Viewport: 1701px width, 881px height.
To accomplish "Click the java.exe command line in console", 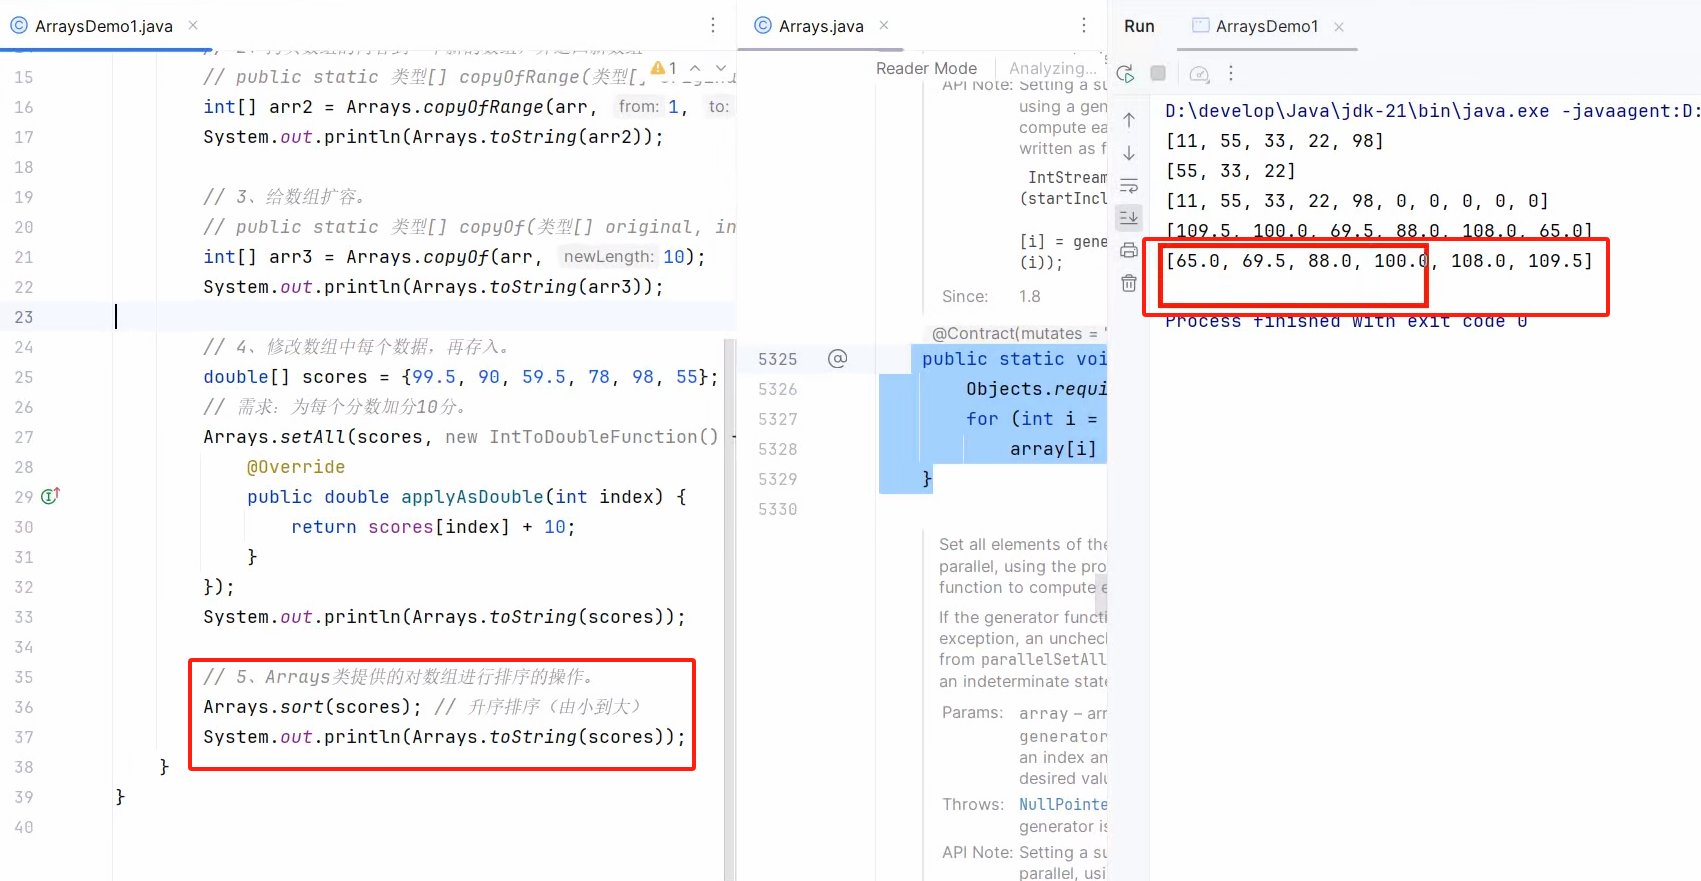I will coord(1432,111).
